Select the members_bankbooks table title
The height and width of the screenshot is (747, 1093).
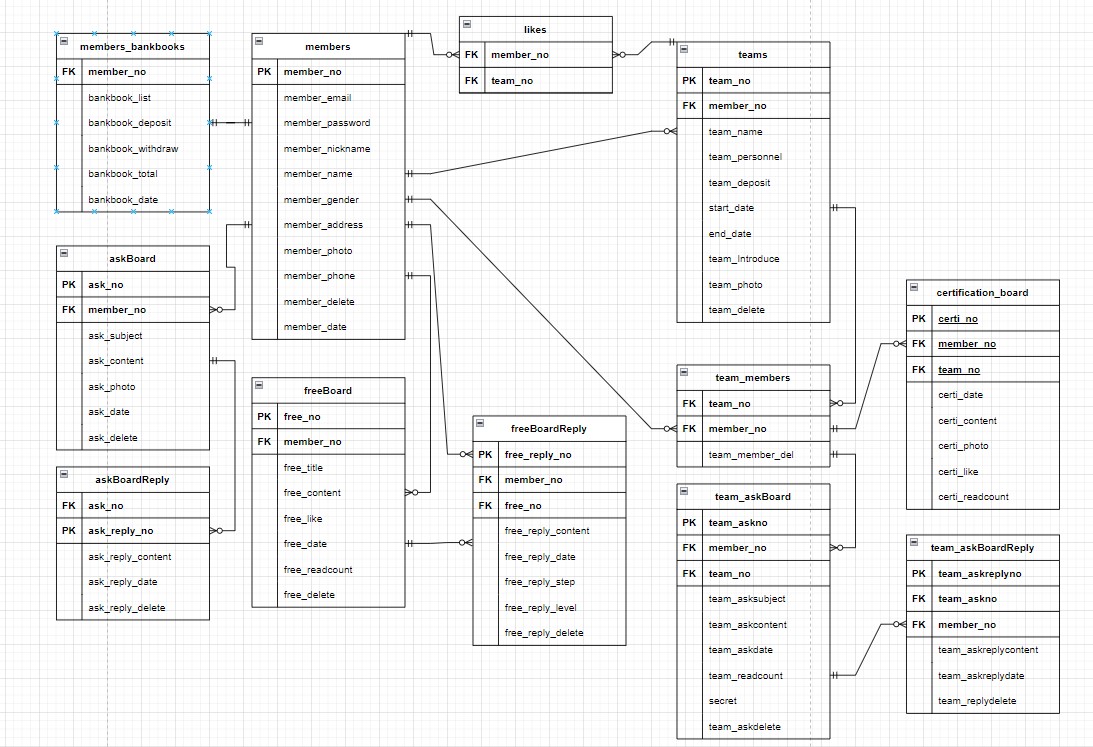click(132, 47)
